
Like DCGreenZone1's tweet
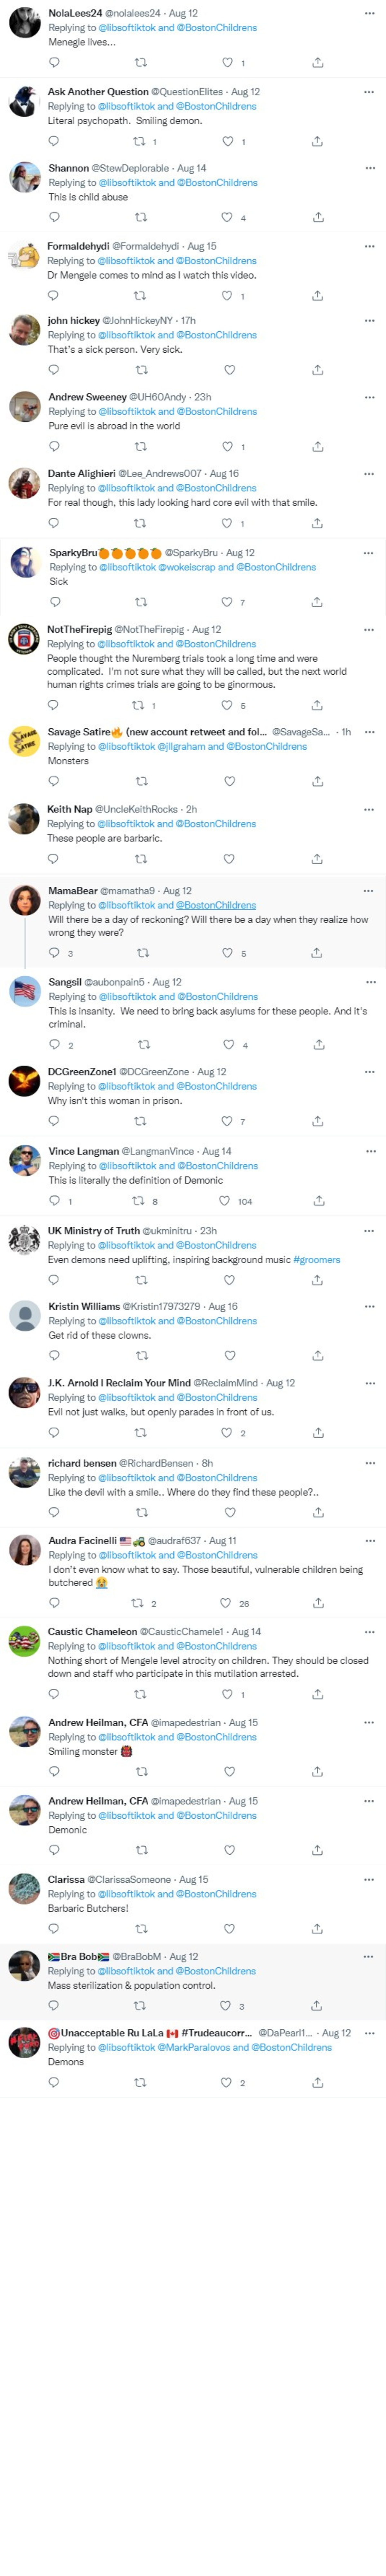[227, 1121]
